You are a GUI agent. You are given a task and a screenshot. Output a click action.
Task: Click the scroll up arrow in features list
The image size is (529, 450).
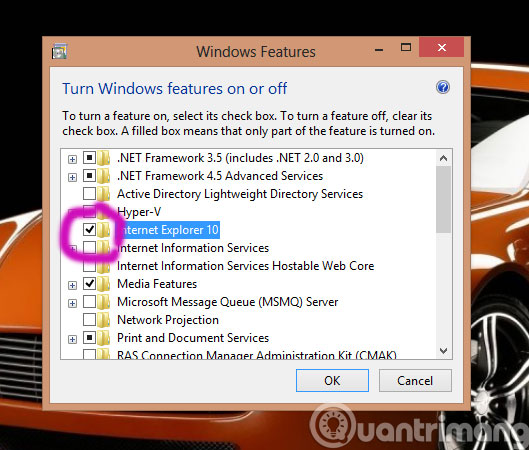(444, 158)
